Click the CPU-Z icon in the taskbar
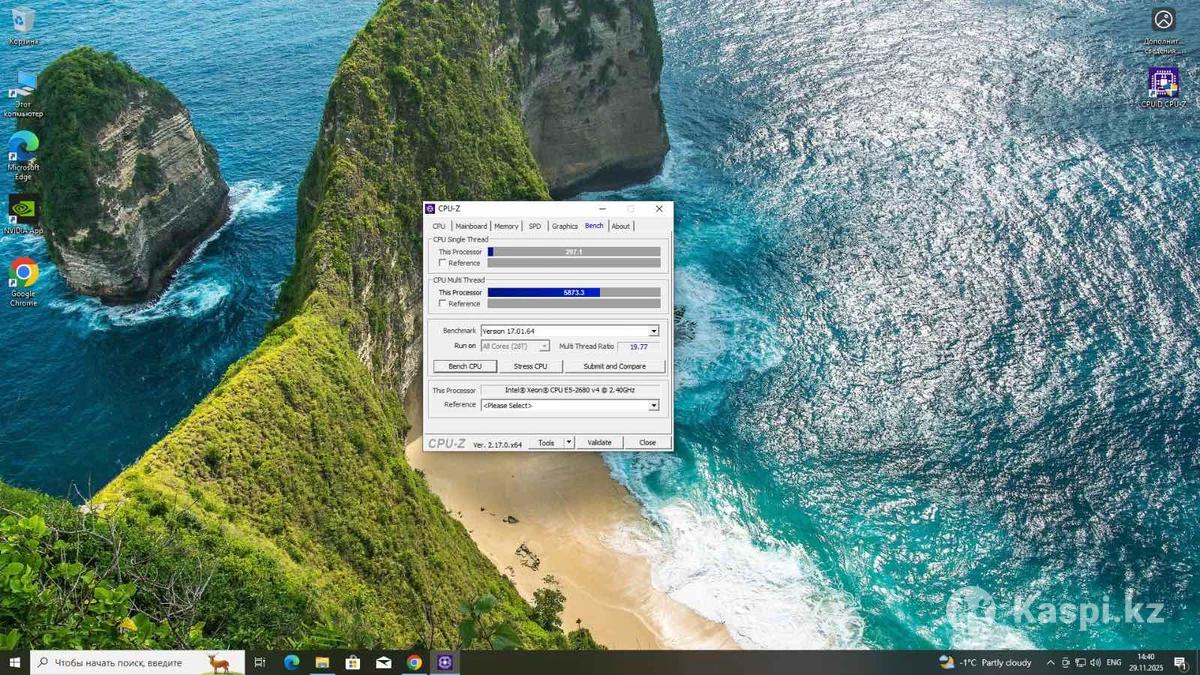 [x=445, y=662]
